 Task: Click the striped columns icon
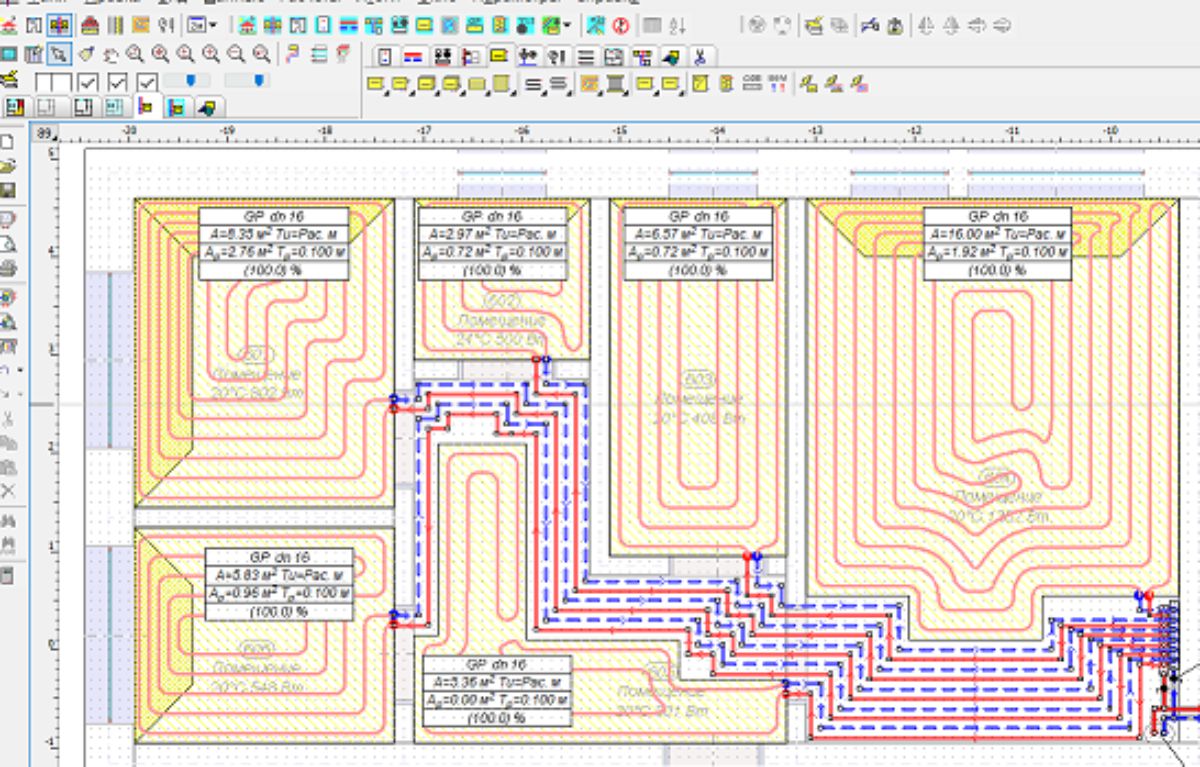116,25
